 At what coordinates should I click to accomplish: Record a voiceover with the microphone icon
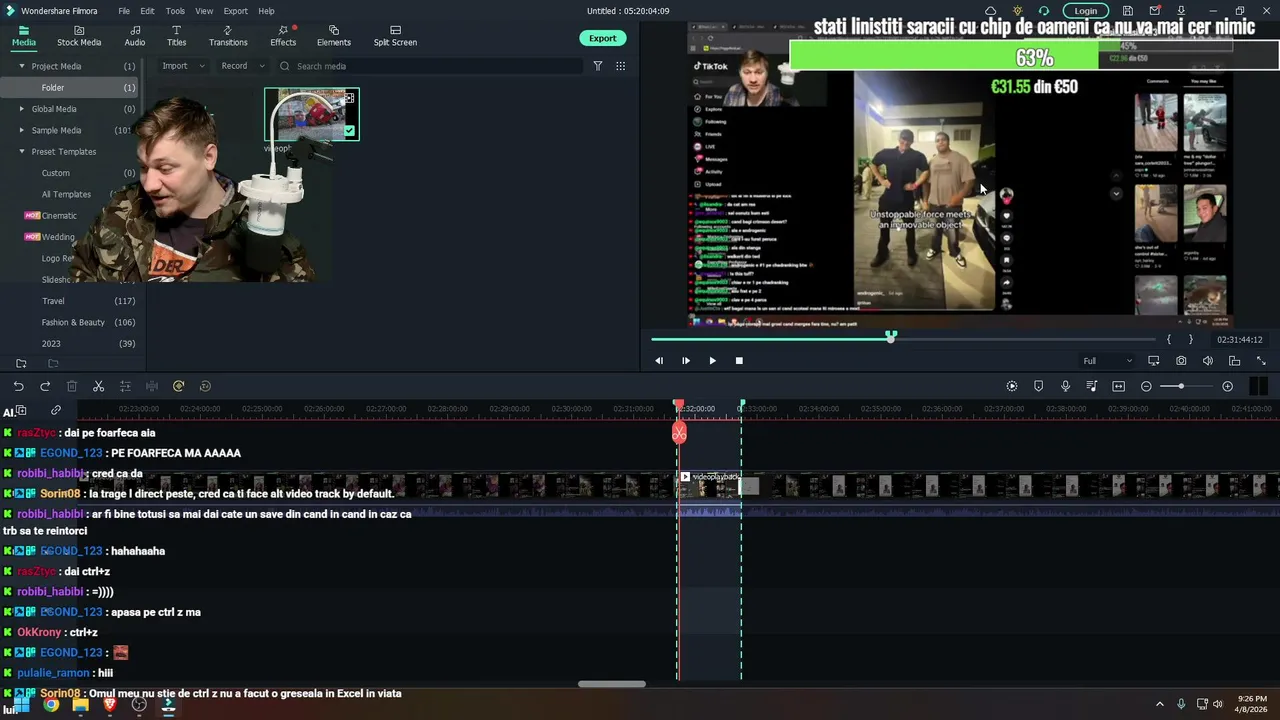tap(1065, 386)
